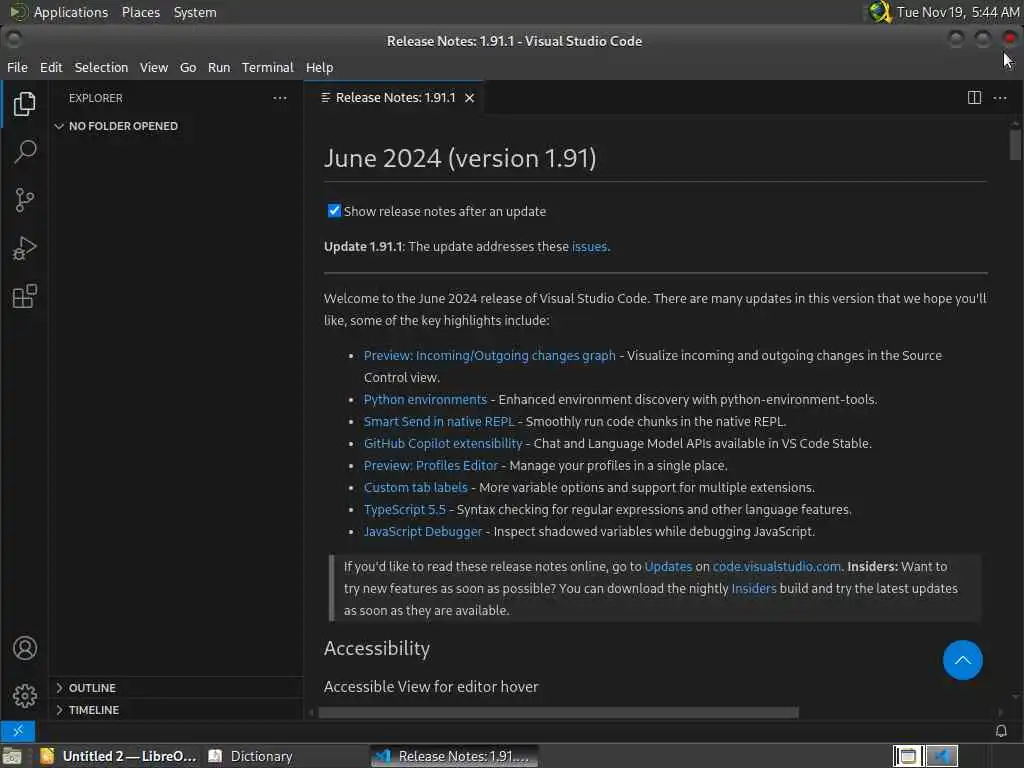This screenshot has height=768, width=1024.
Task: Click the scroll-to-top round blue button
Action: tap(962, 660)
